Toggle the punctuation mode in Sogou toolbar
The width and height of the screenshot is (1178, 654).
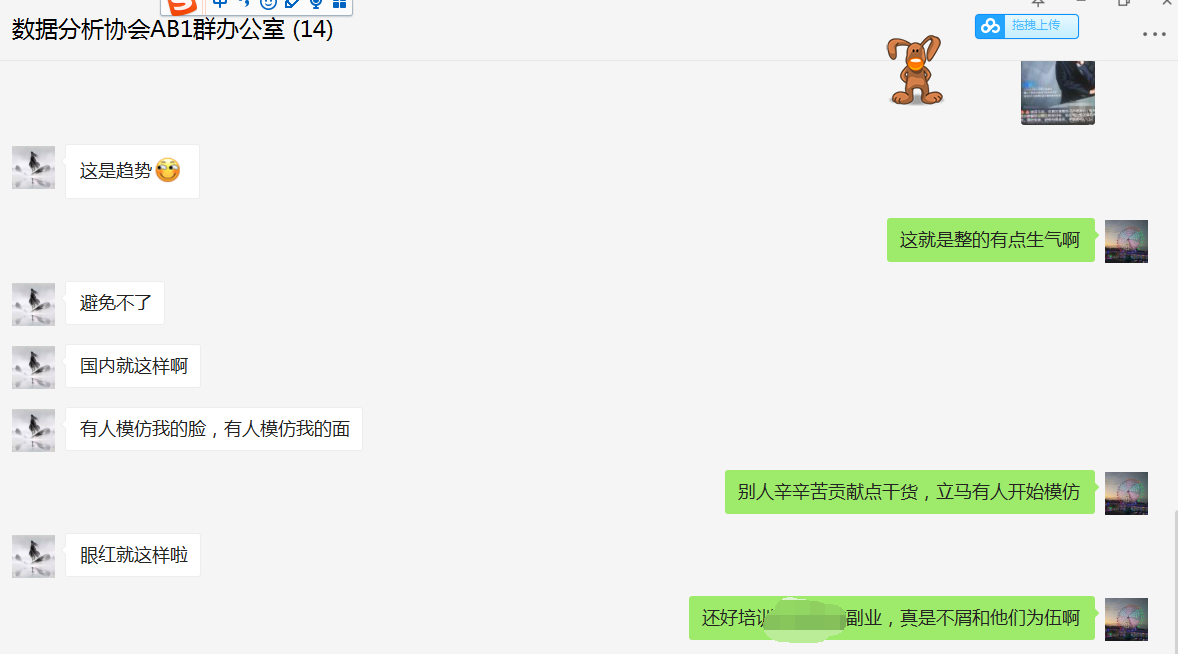[244, 5]
